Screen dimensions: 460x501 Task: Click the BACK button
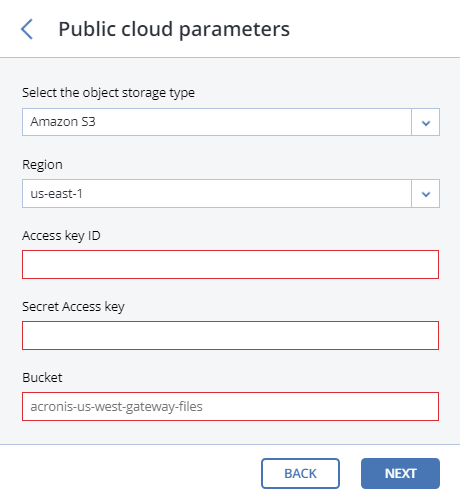300,473
